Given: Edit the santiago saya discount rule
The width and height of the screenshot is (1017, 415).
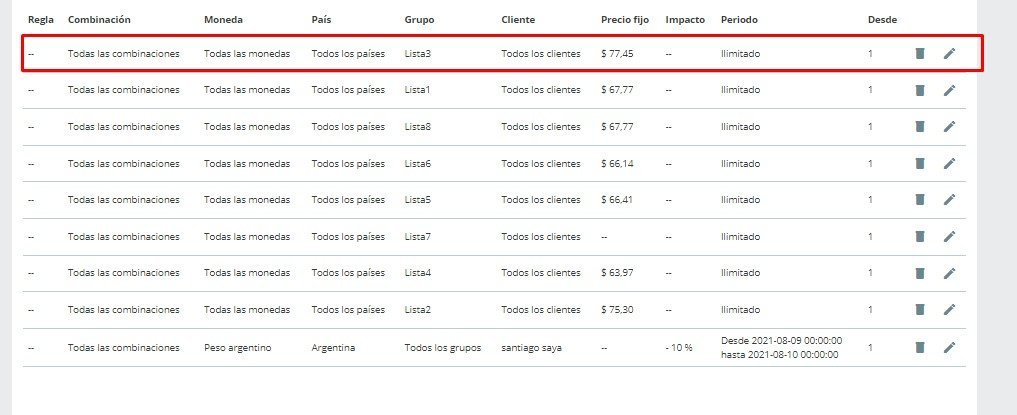Looking at the screenshot, I should 949,347.
